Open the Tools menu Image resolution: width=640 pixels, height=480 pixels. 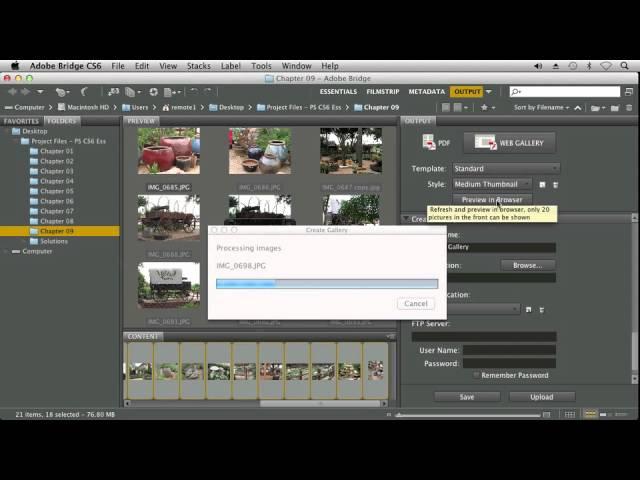[261, 66]
